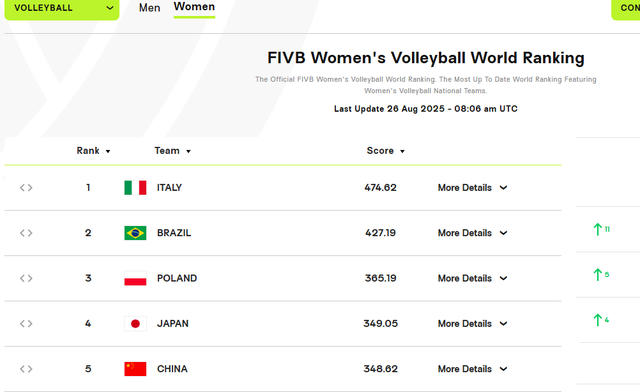Switch to the Men tab
This screenshot has width=640, height=392.
tap(149, 8)
